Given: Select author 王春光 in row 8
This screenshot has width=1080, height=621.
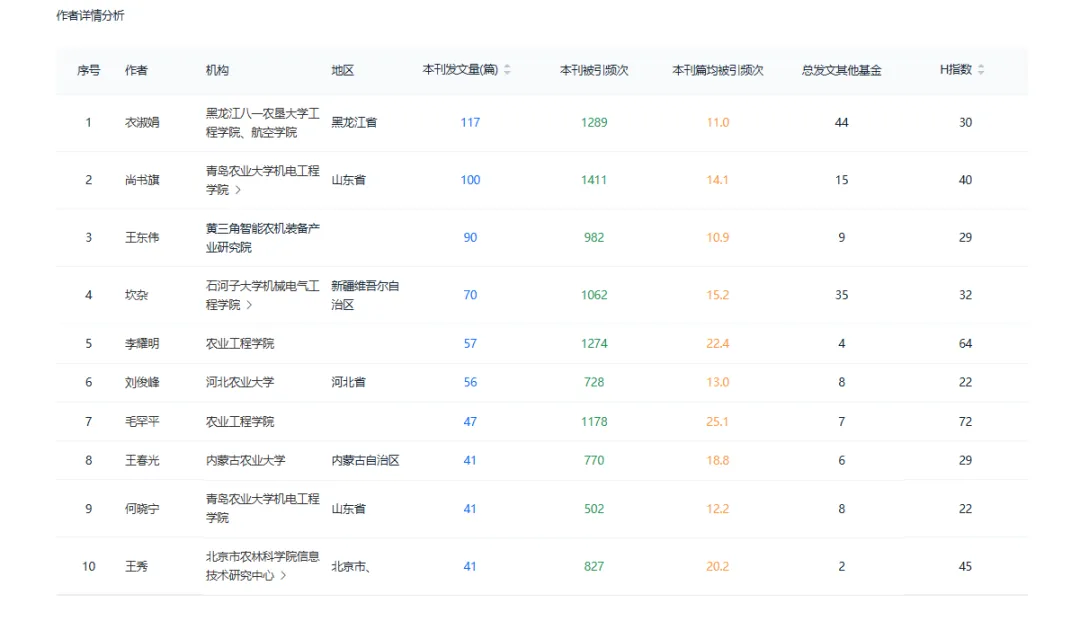Looking at the screenshot, I should (142, 460).
